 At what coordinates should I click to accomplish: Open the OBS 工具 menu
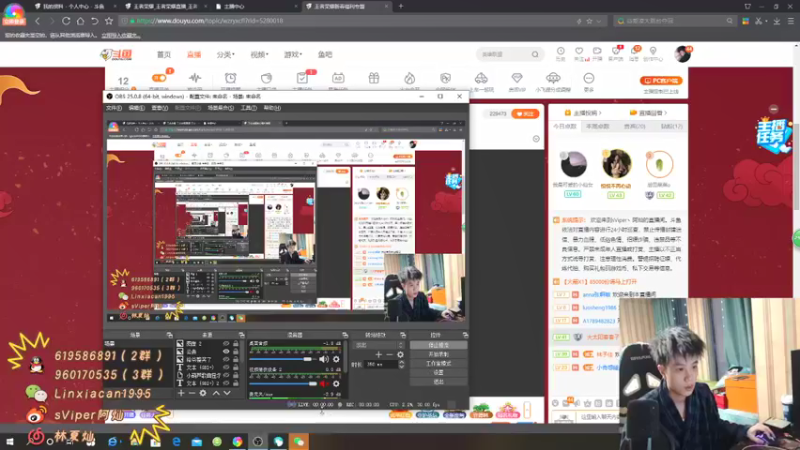[248, 108]
